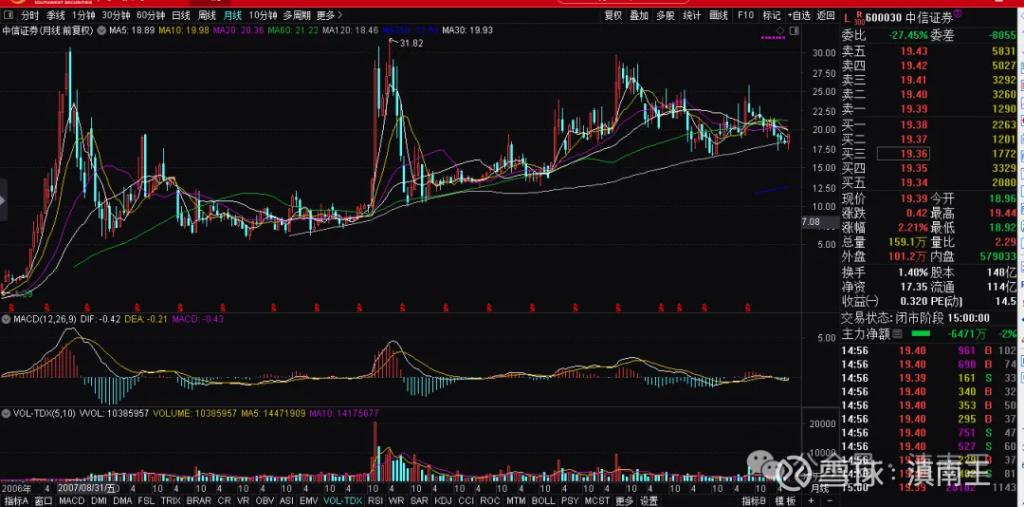The height and width of the screenshot is (507, 1024).
Task: Open indicator 设置 settings
Action: tap(648, 501)
